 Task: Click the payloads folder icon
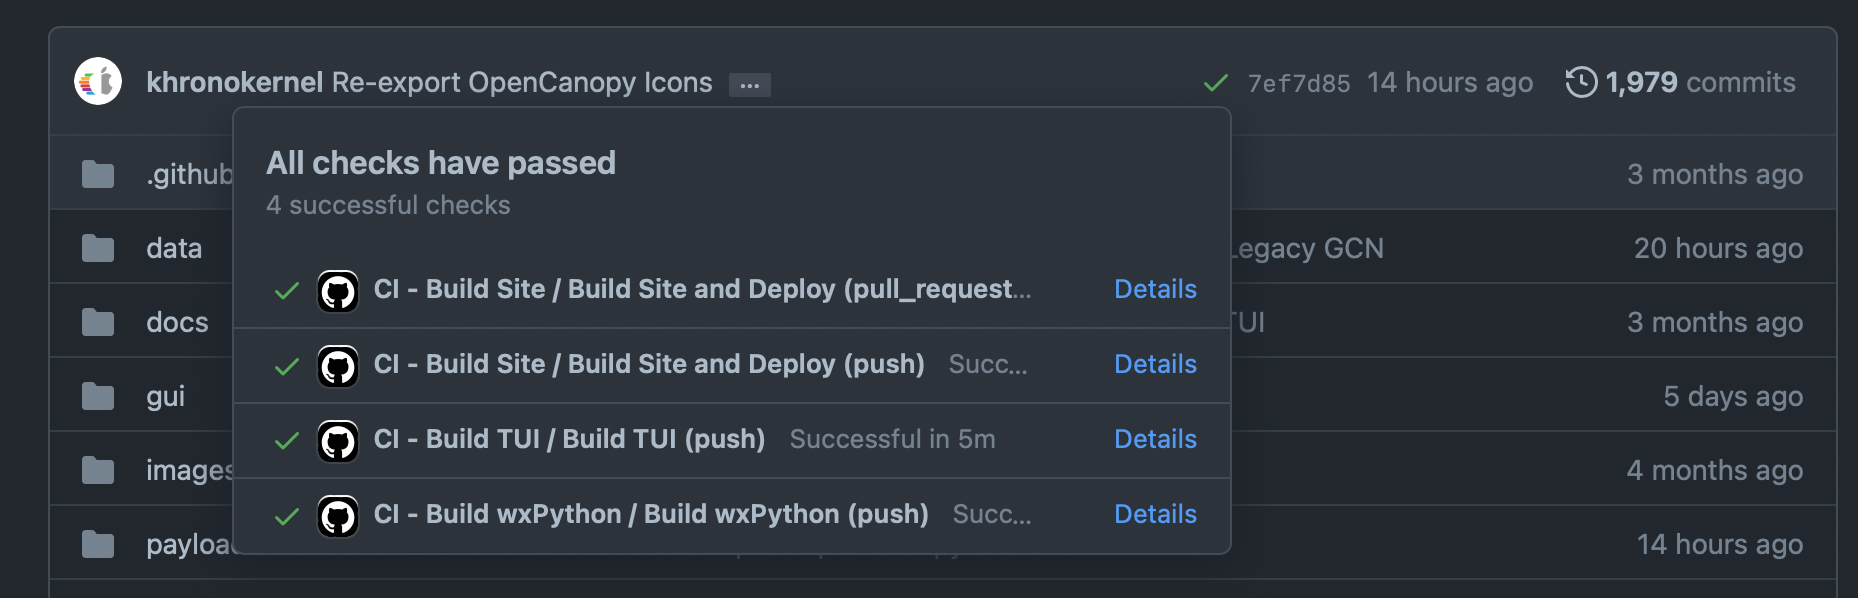point(98,544)
